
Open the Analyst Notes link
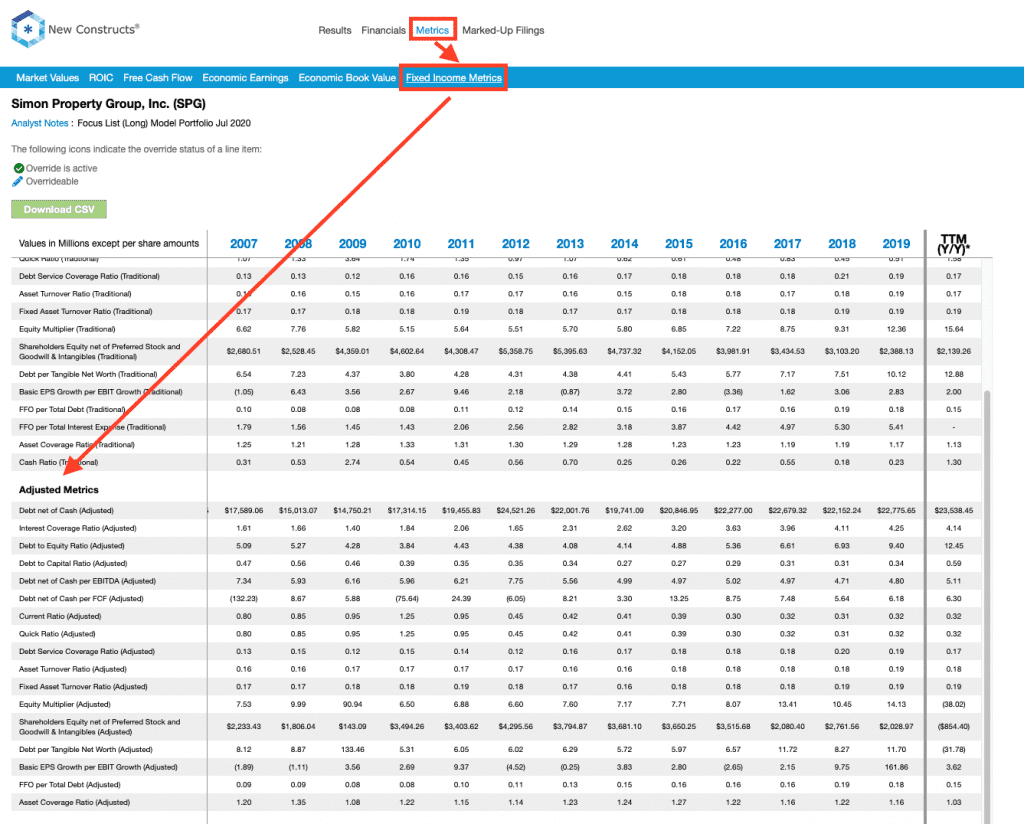coord(40,123)
